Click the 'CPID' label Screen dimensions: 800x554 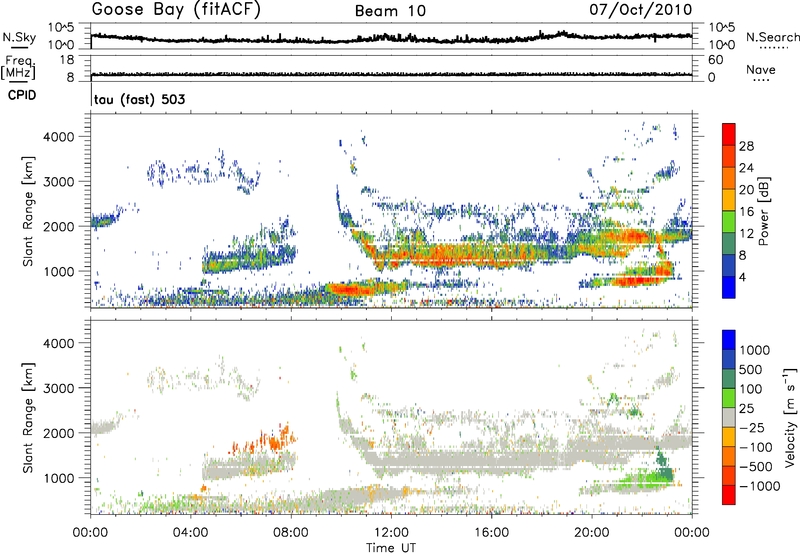click(22, 95)
